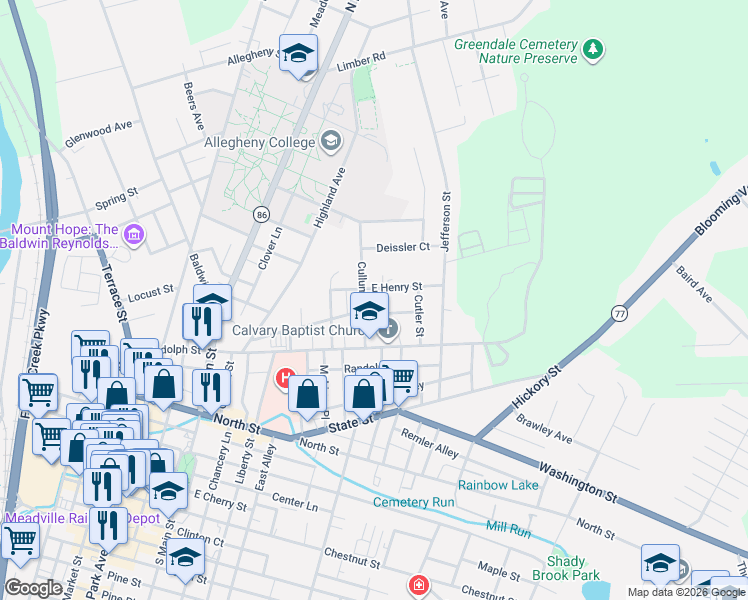Screen dimensions: 748x600
Task: Click the Remler Alley label
Action: 429,443
